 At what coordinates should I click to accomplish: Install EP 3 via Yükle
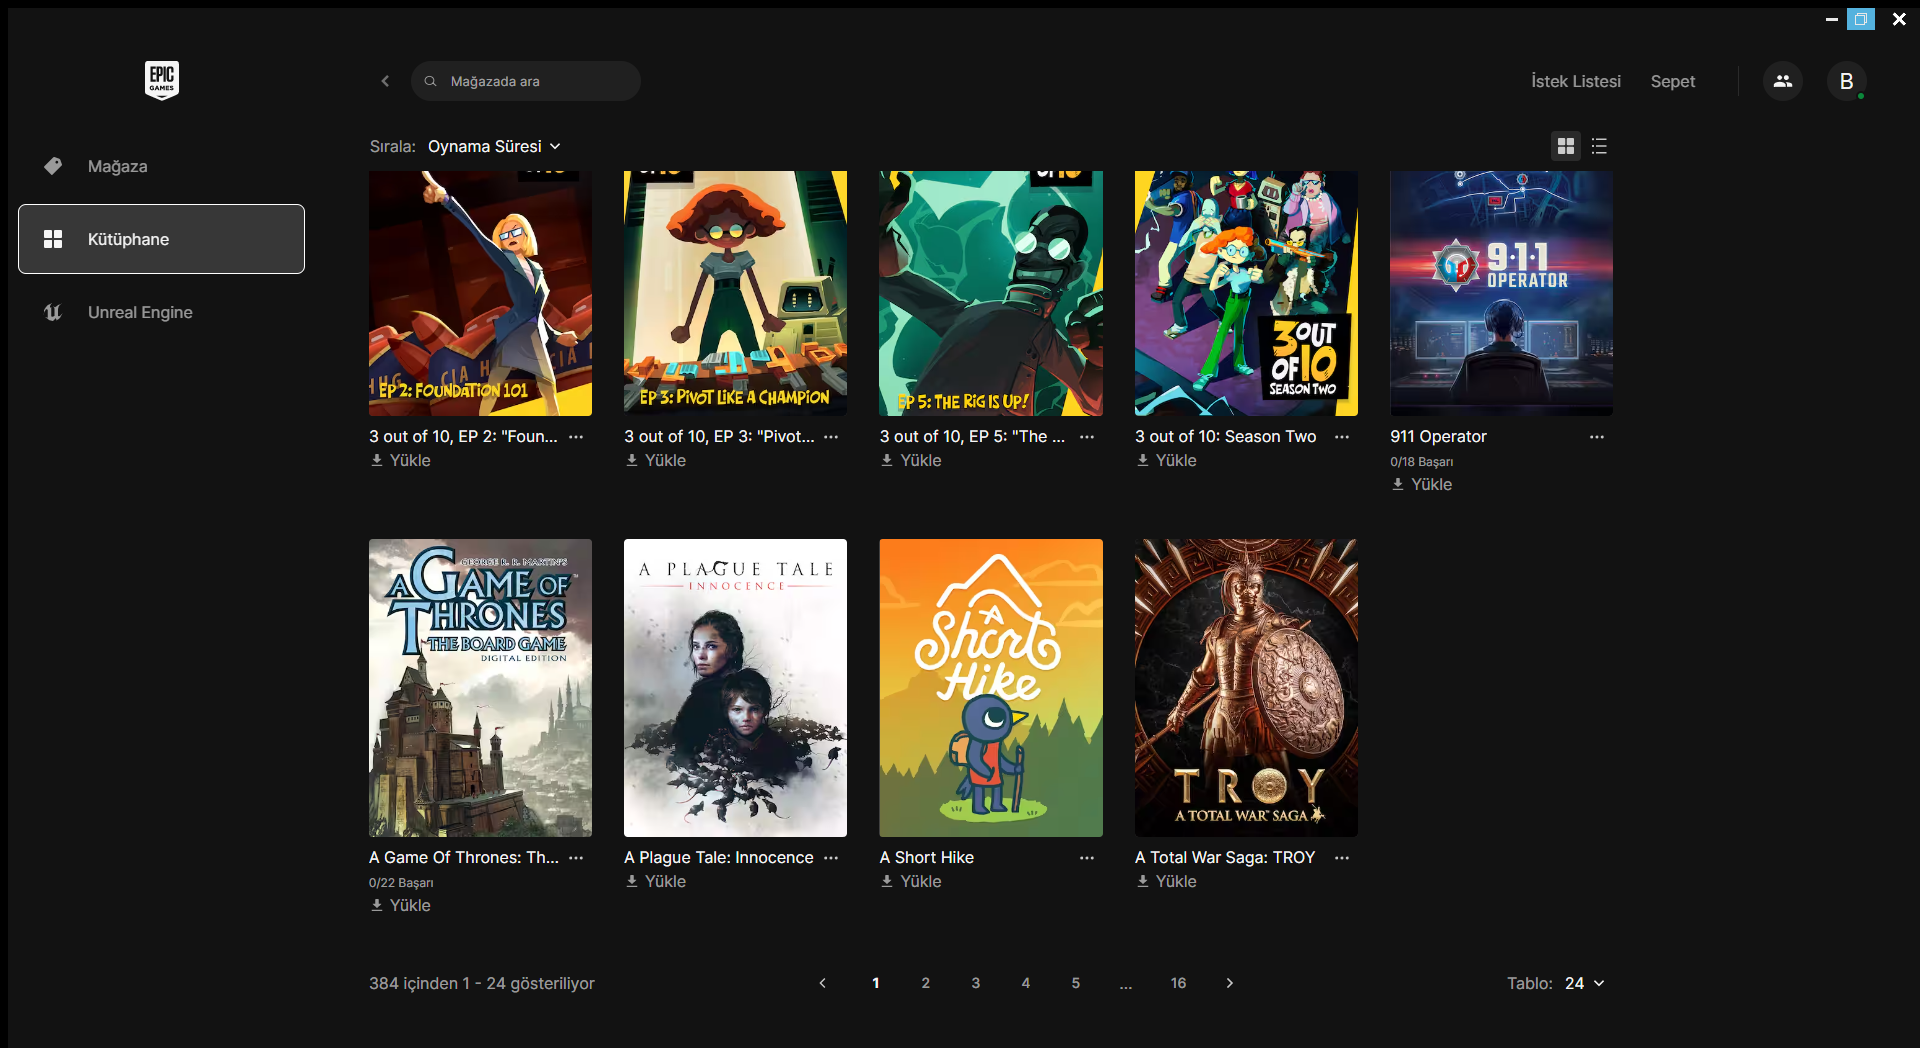[x=655, y=460]
